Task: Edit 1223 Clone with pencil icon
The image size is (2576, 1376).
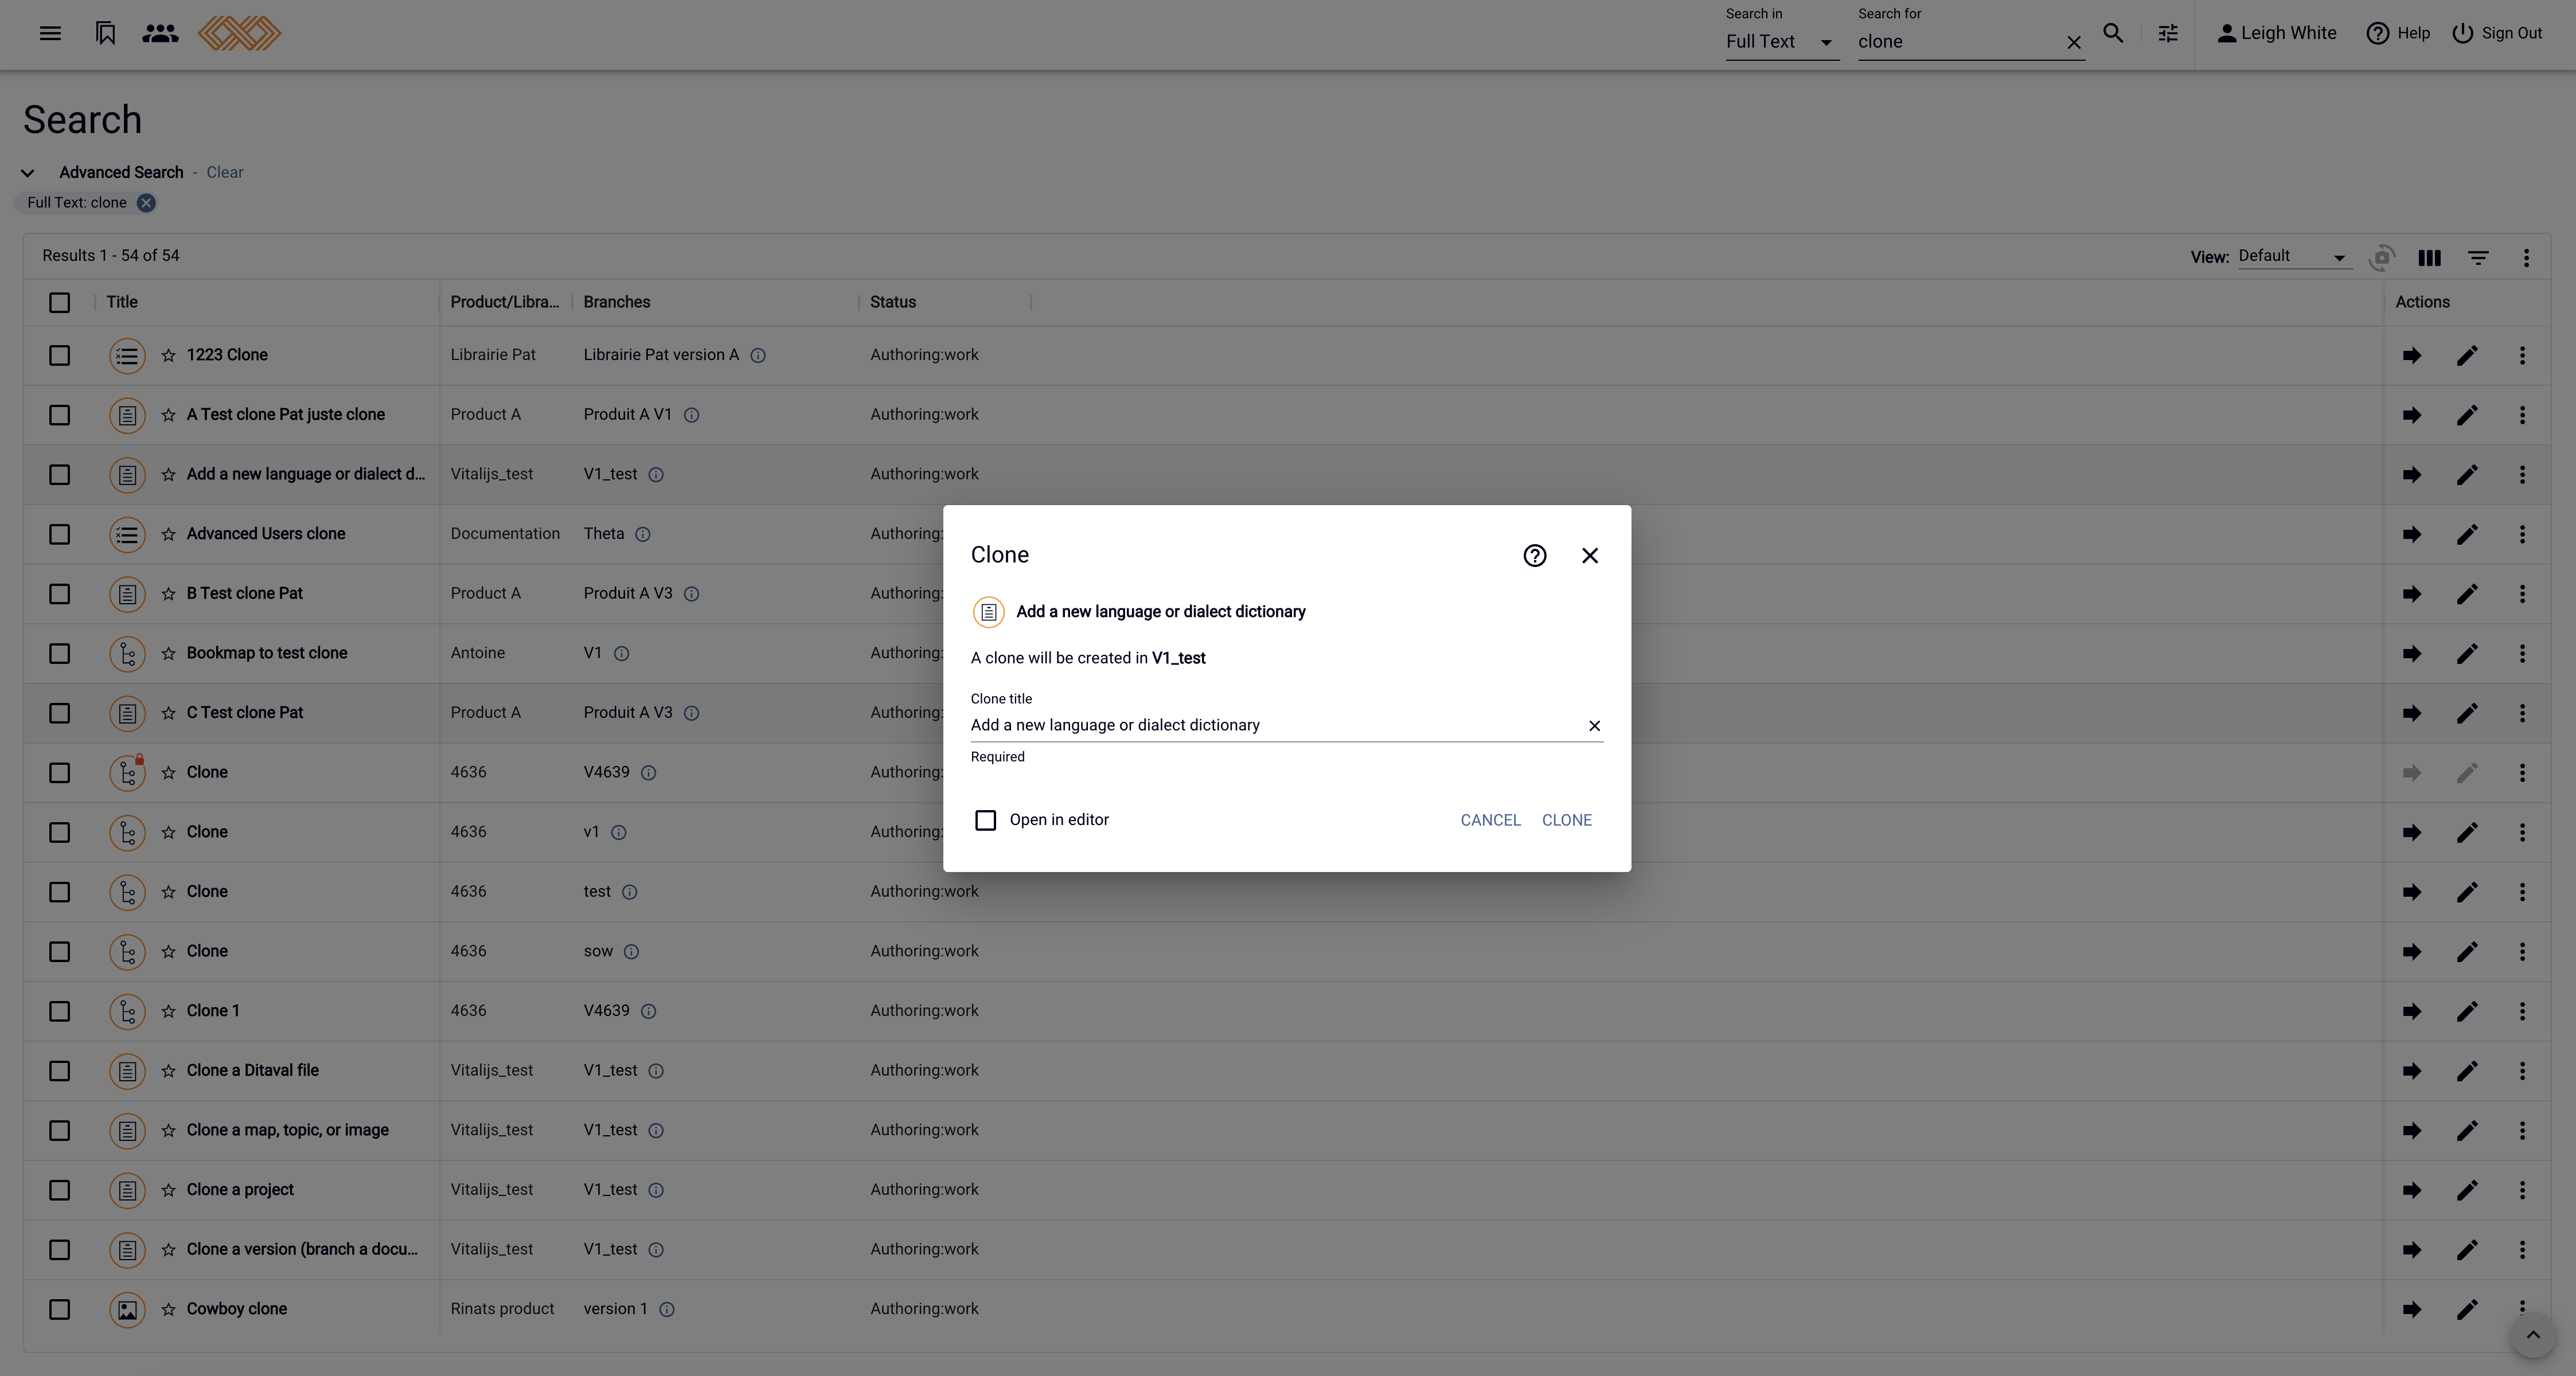Action: (x=2467, y=356)
